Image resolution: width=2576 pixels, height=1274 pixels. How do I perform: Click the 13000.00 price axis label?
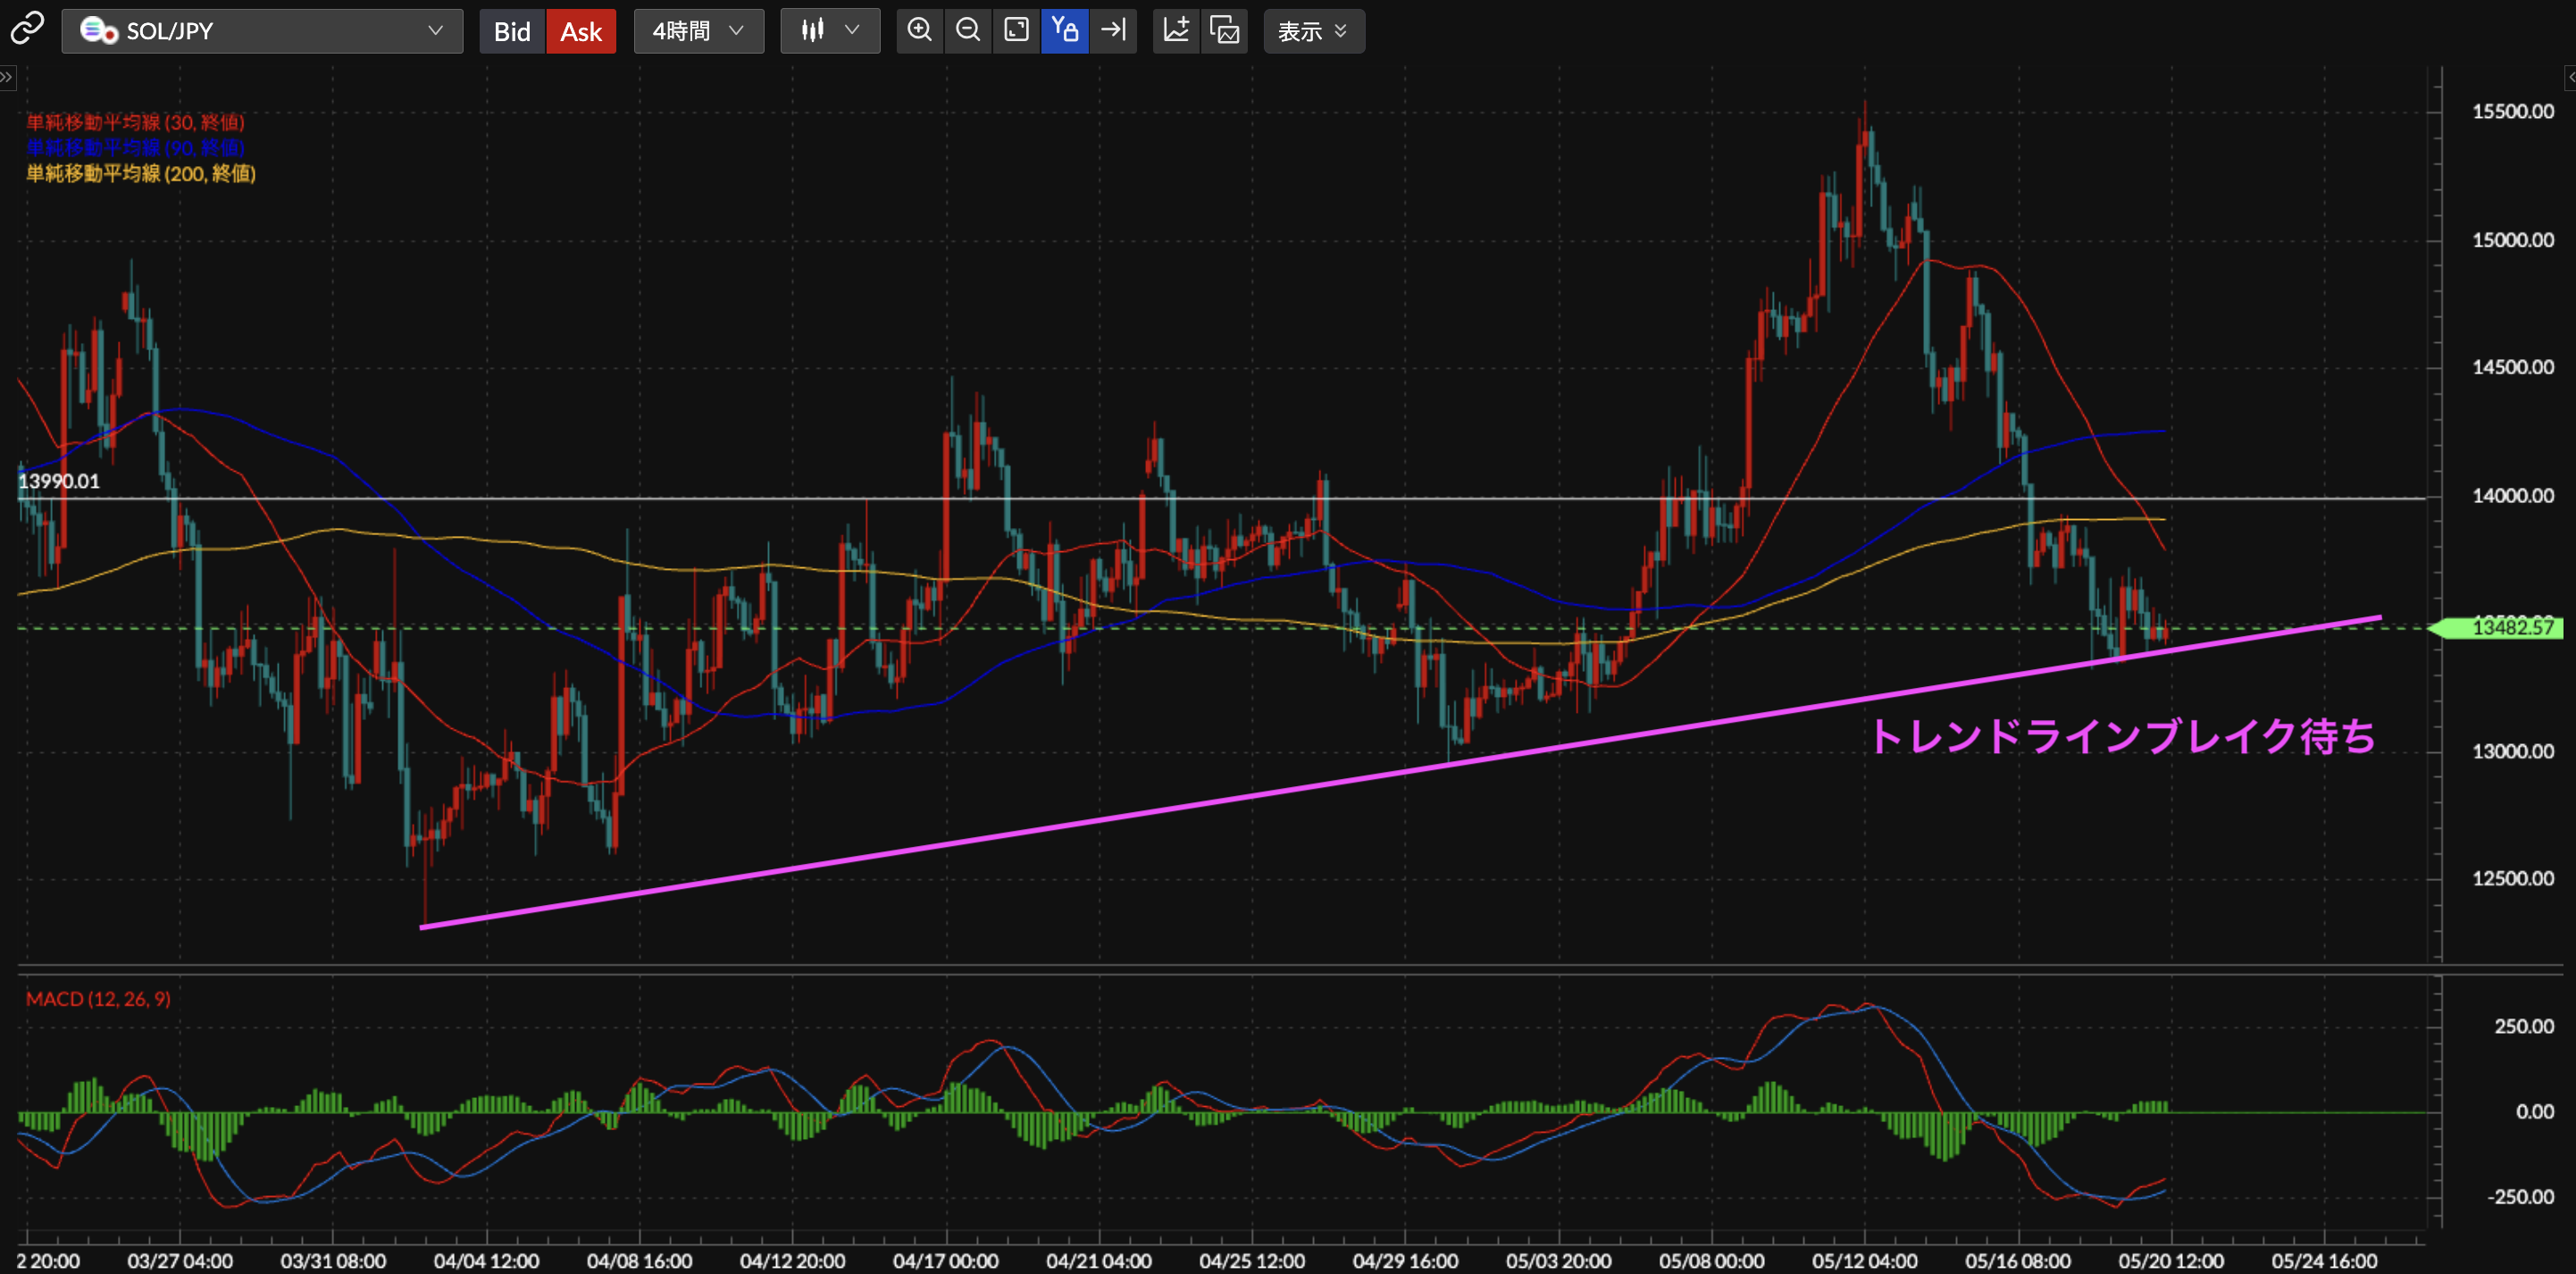pyautogui.click(x=2512, y=751)
